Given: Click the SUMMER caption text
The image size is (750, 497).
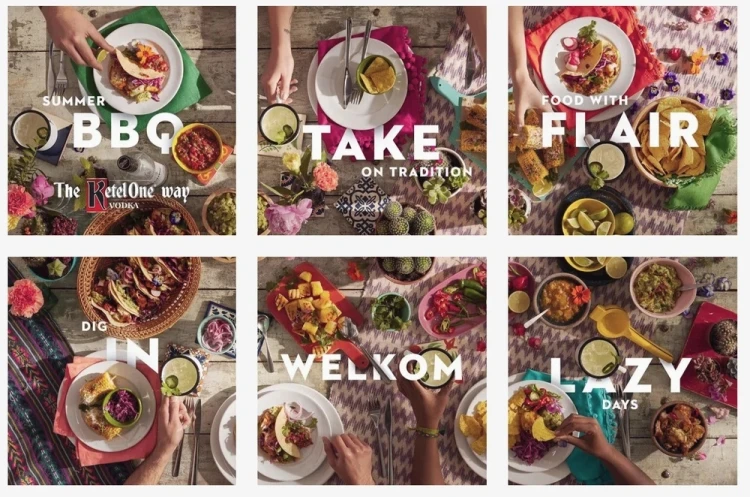Looking at the screenshot, I should (74, 101).
